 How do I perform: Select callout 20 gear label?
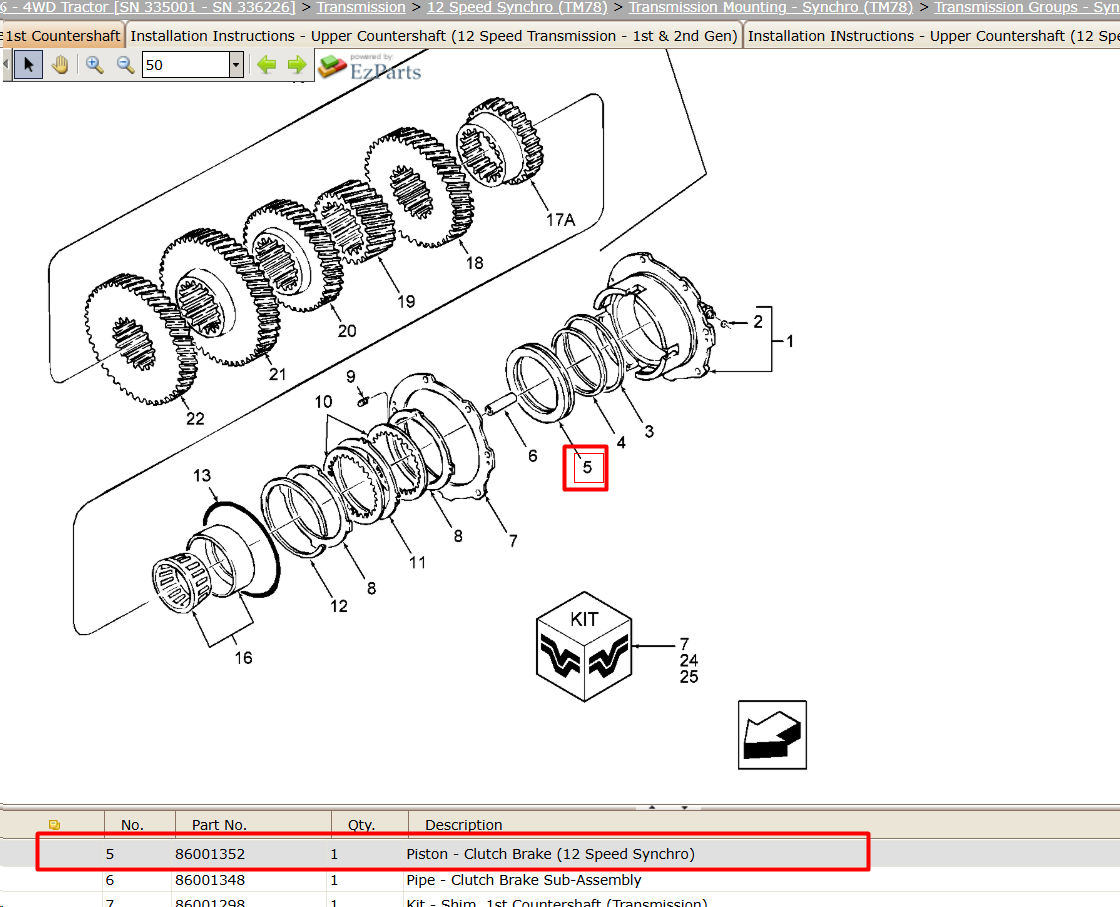click(x=347, y=331)
